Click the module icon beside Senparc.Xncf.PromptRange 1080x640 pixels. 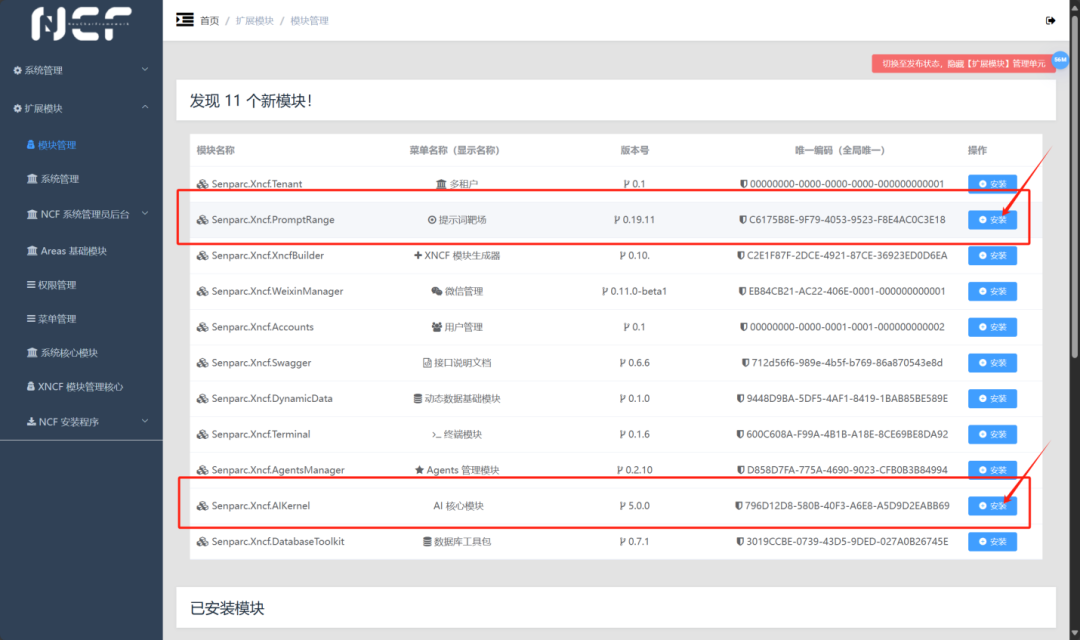tap(202, 220)
